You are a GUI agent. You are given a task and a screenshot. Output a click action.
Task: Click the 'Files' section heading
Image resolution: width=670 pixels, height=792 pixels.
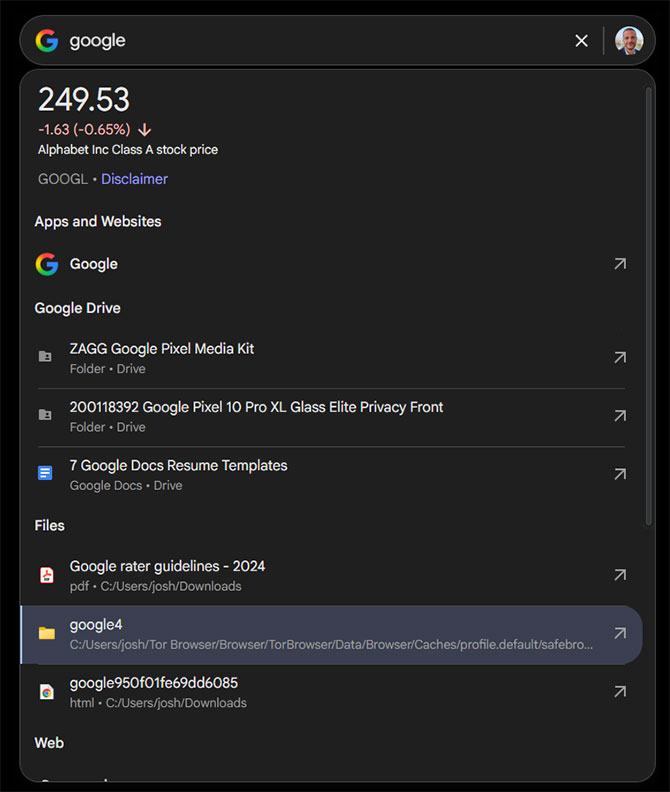click(x=50, y=525)
